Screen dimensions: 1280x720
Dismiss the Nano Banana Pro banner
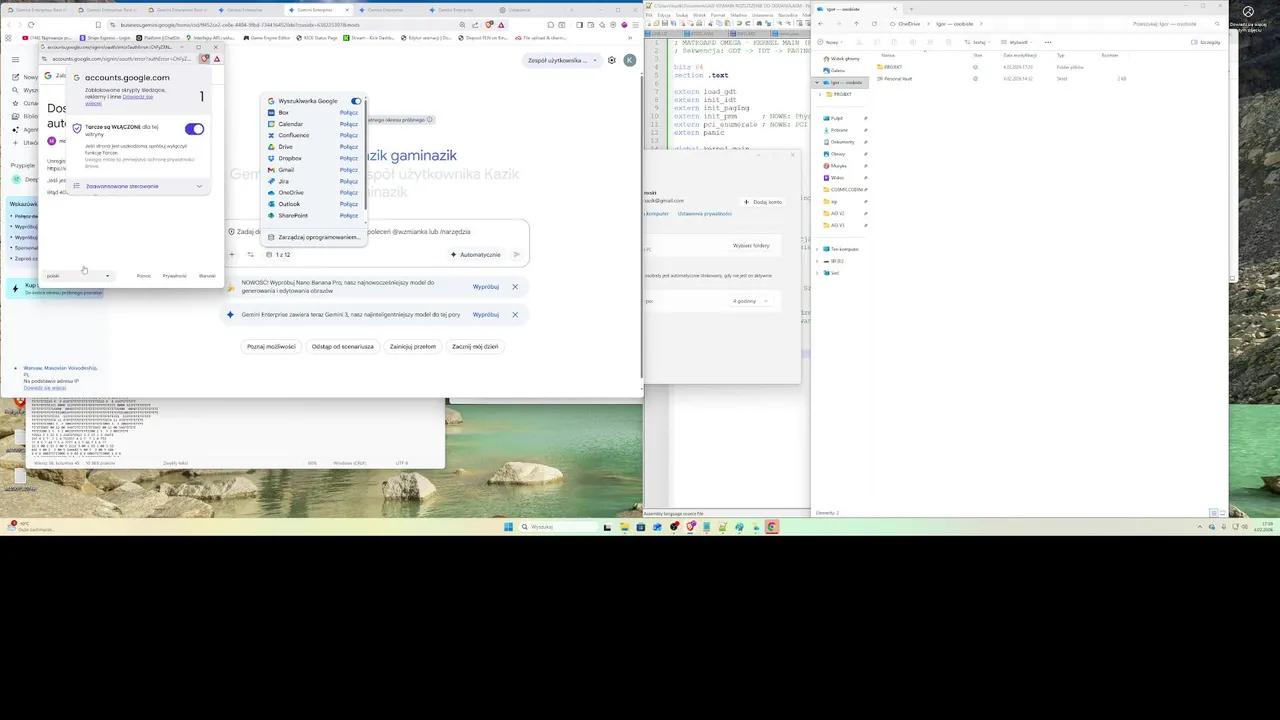click(x=515, y=287)
